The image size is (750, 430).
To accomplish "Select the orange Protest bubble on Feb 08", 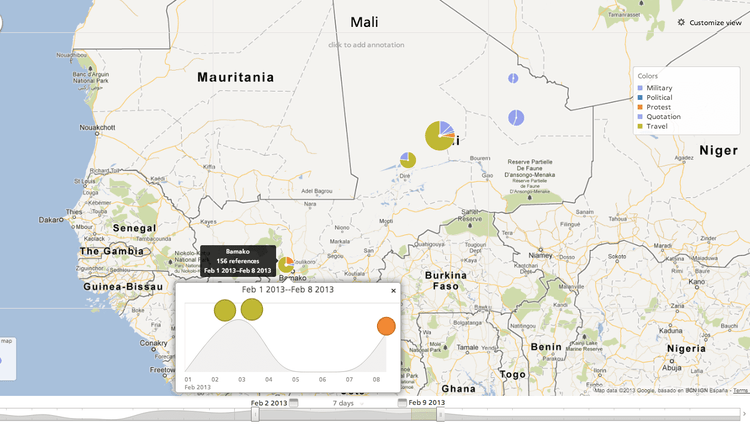I will [x=386, y=326].
